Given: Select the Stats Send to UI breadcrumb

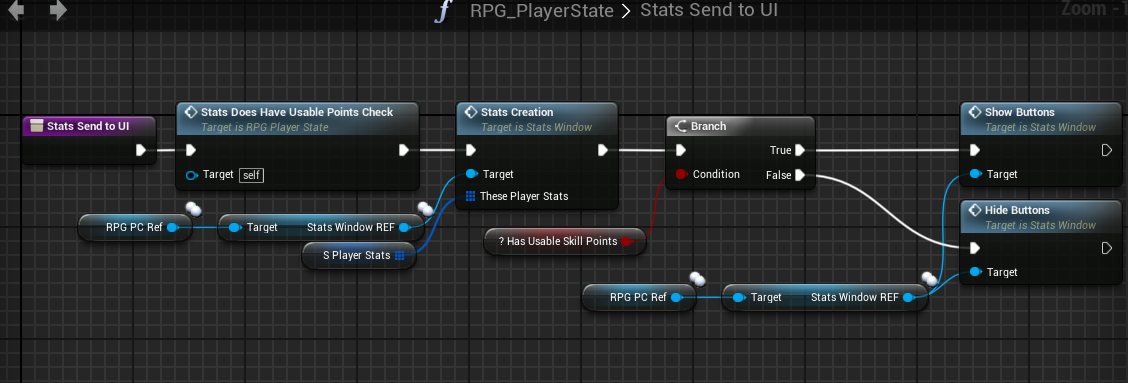Looking at the screenshot, I should (709, 11).
